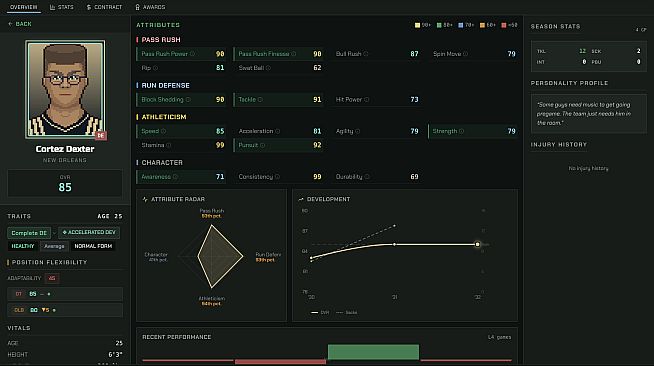Viewport: 654px width, 366px height.
Task: Click the info icon next to Bull Rush
Action: click(366, 54)
